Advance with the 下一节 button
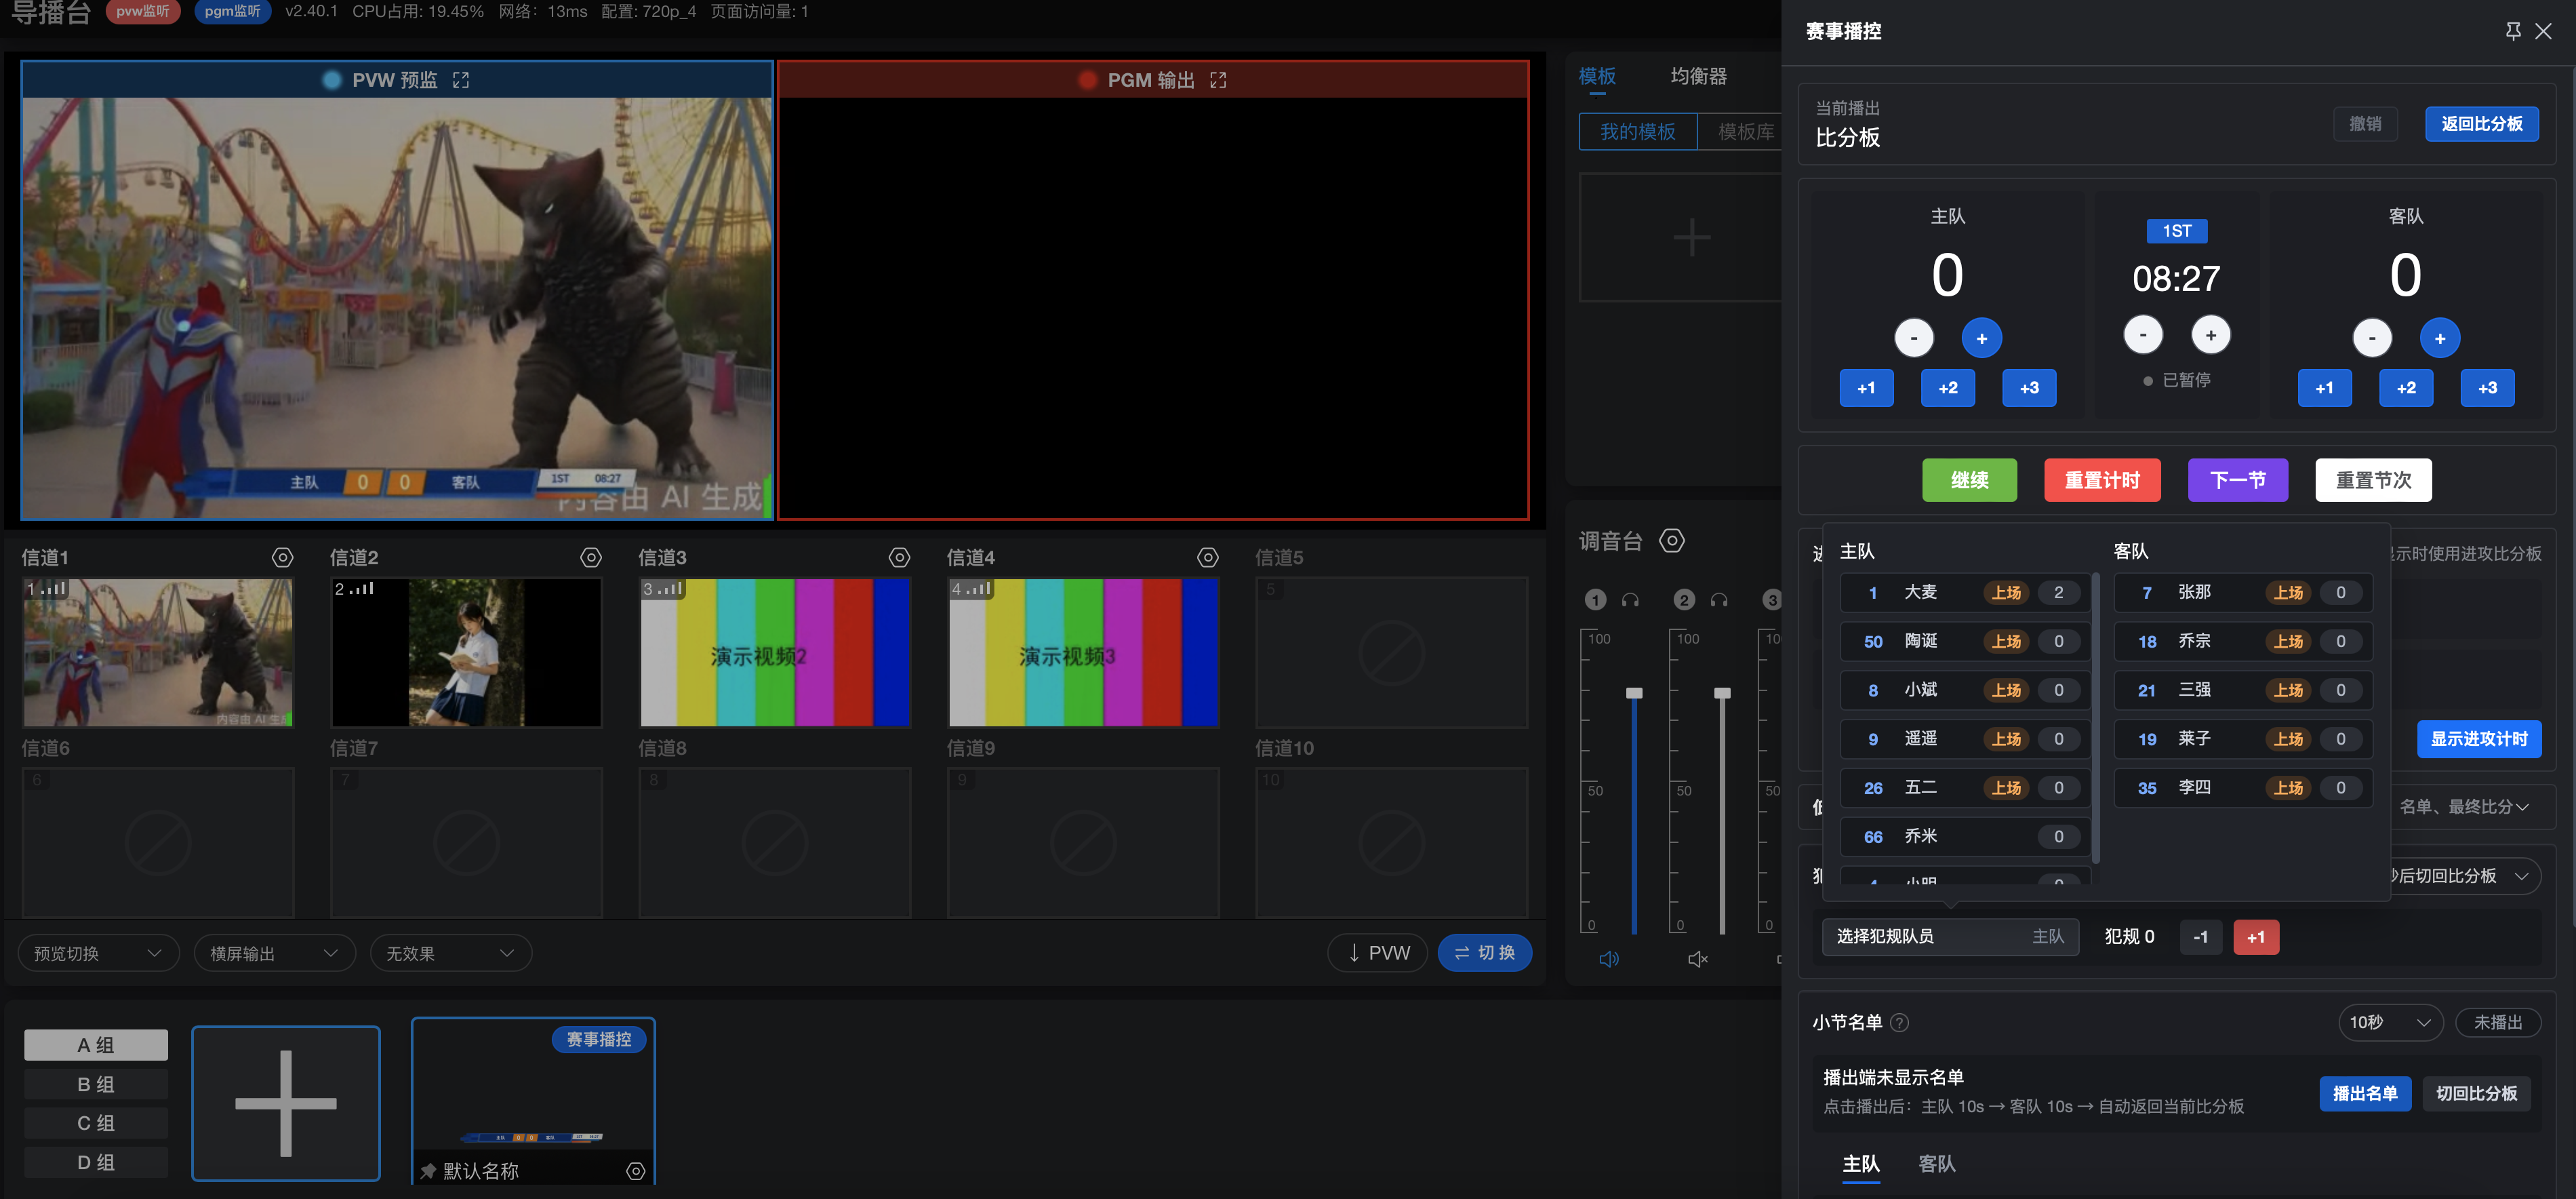The width and height of the screenshot is (2576, 1199). pos(2237,480)
